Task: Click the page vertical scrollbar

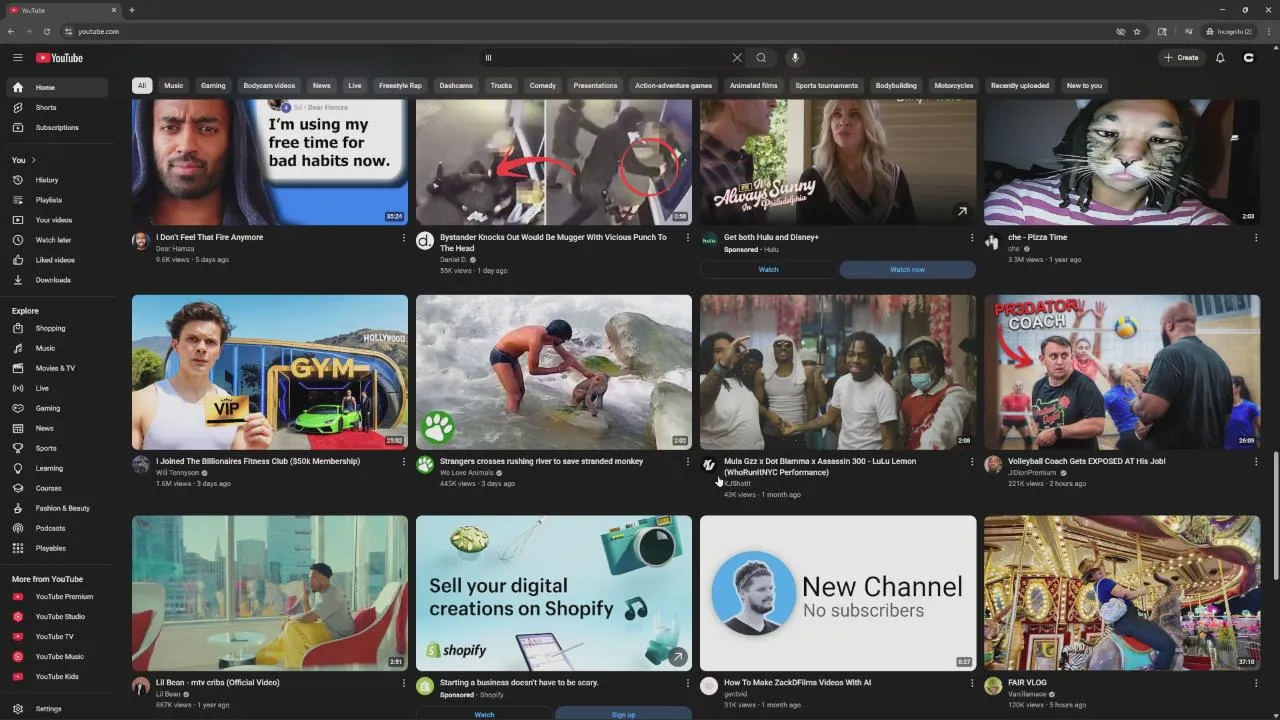Action: [1276, 515]
